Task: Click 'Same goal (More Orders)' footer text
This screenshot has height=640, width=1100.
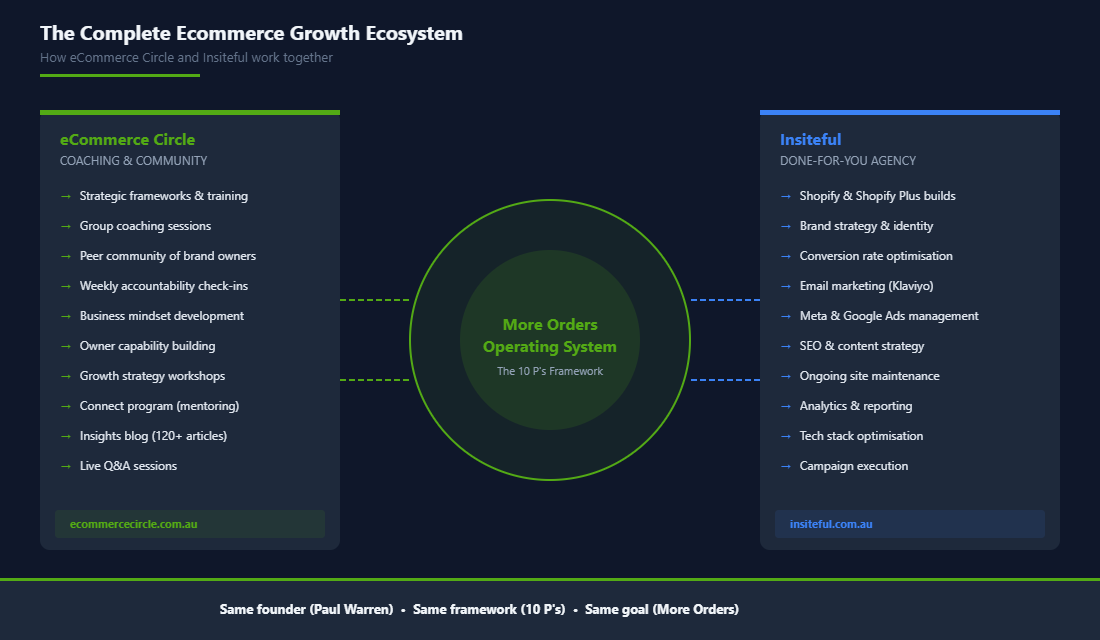Action: click(662, 609)
